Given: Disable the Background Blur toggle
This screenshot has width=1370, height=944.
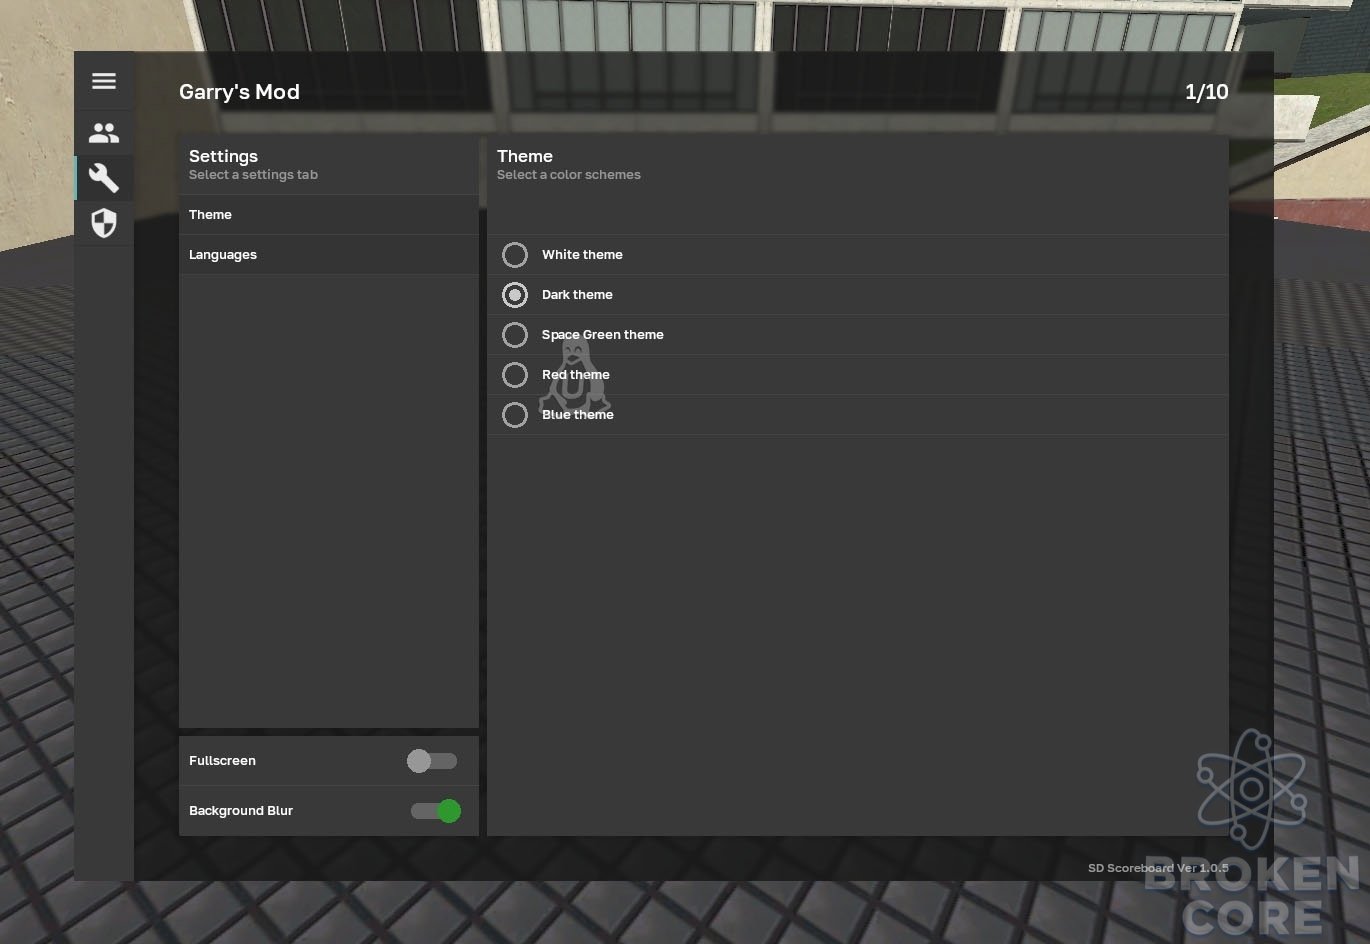Looking at the screenshot, I should click(436, 811).
